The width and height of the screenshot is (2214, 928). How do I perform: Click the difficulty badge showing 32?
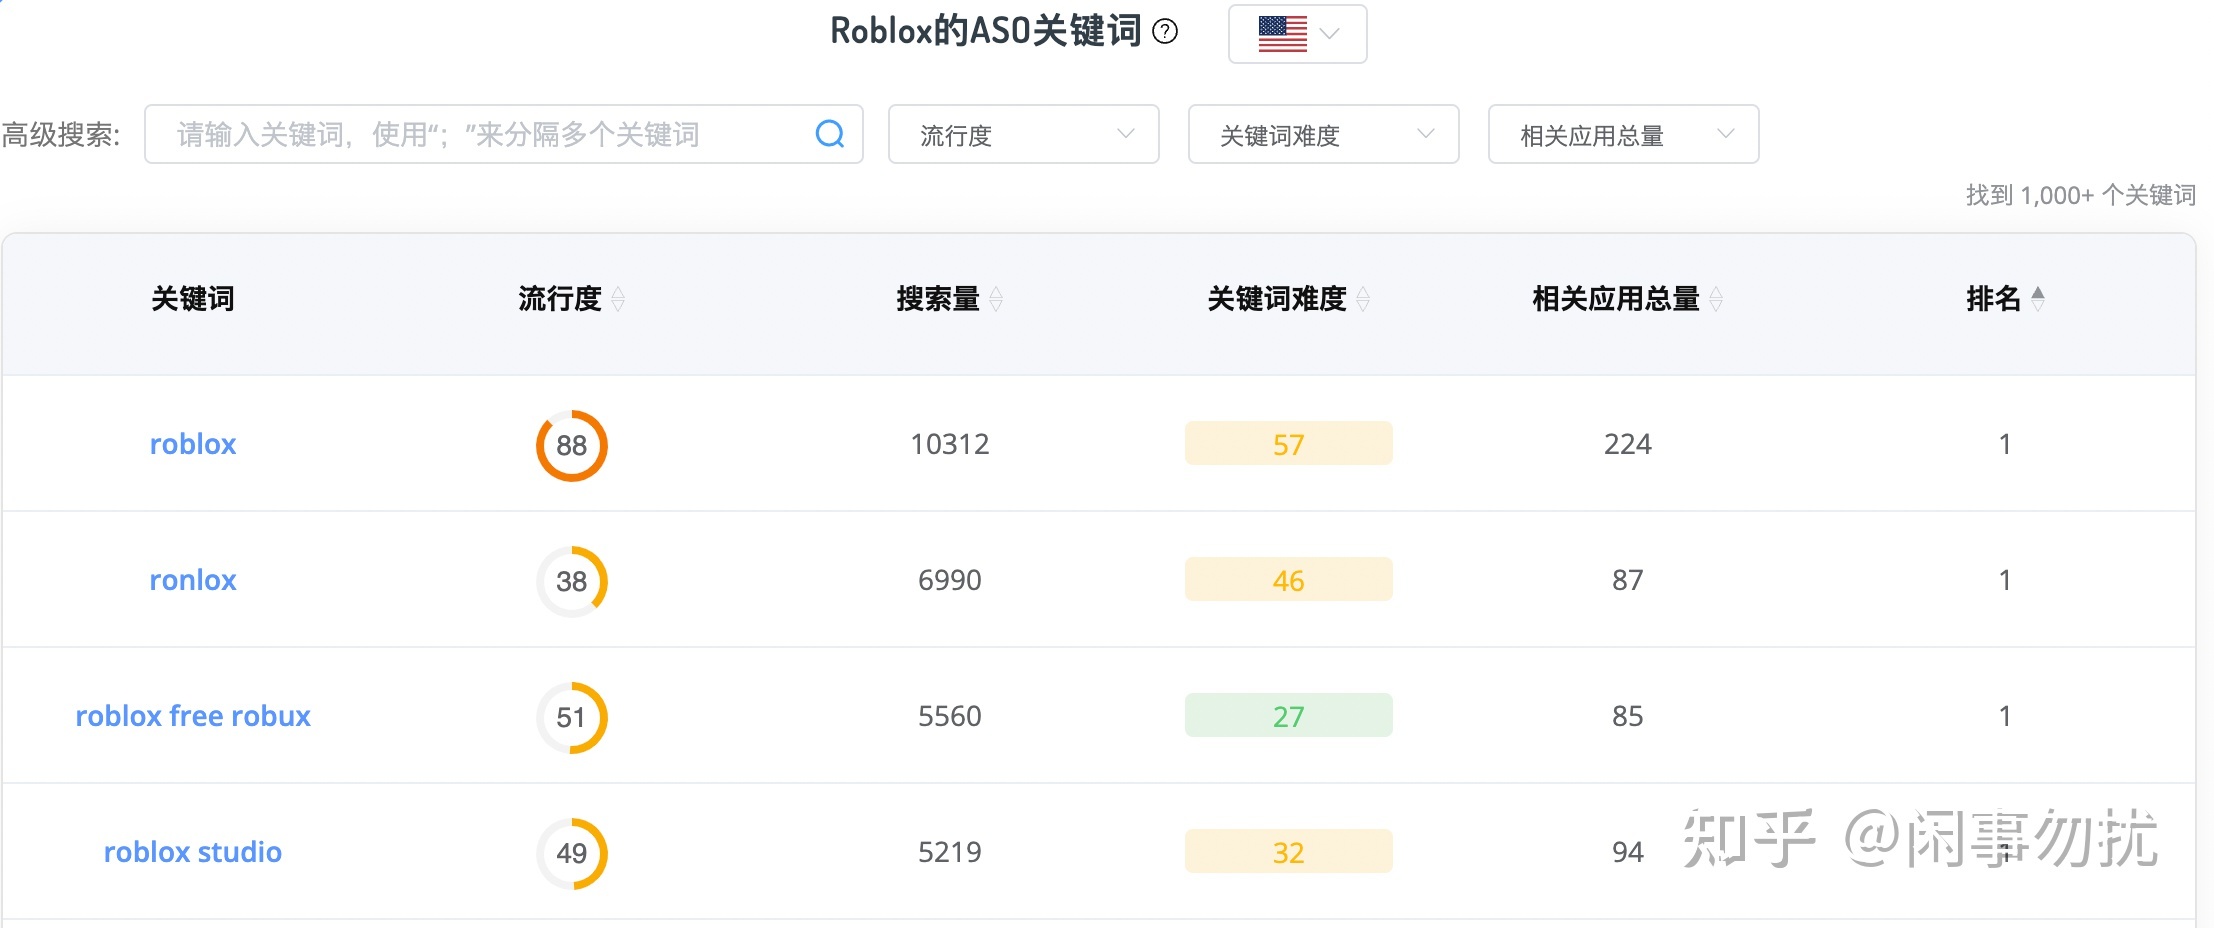point(1288,851)
